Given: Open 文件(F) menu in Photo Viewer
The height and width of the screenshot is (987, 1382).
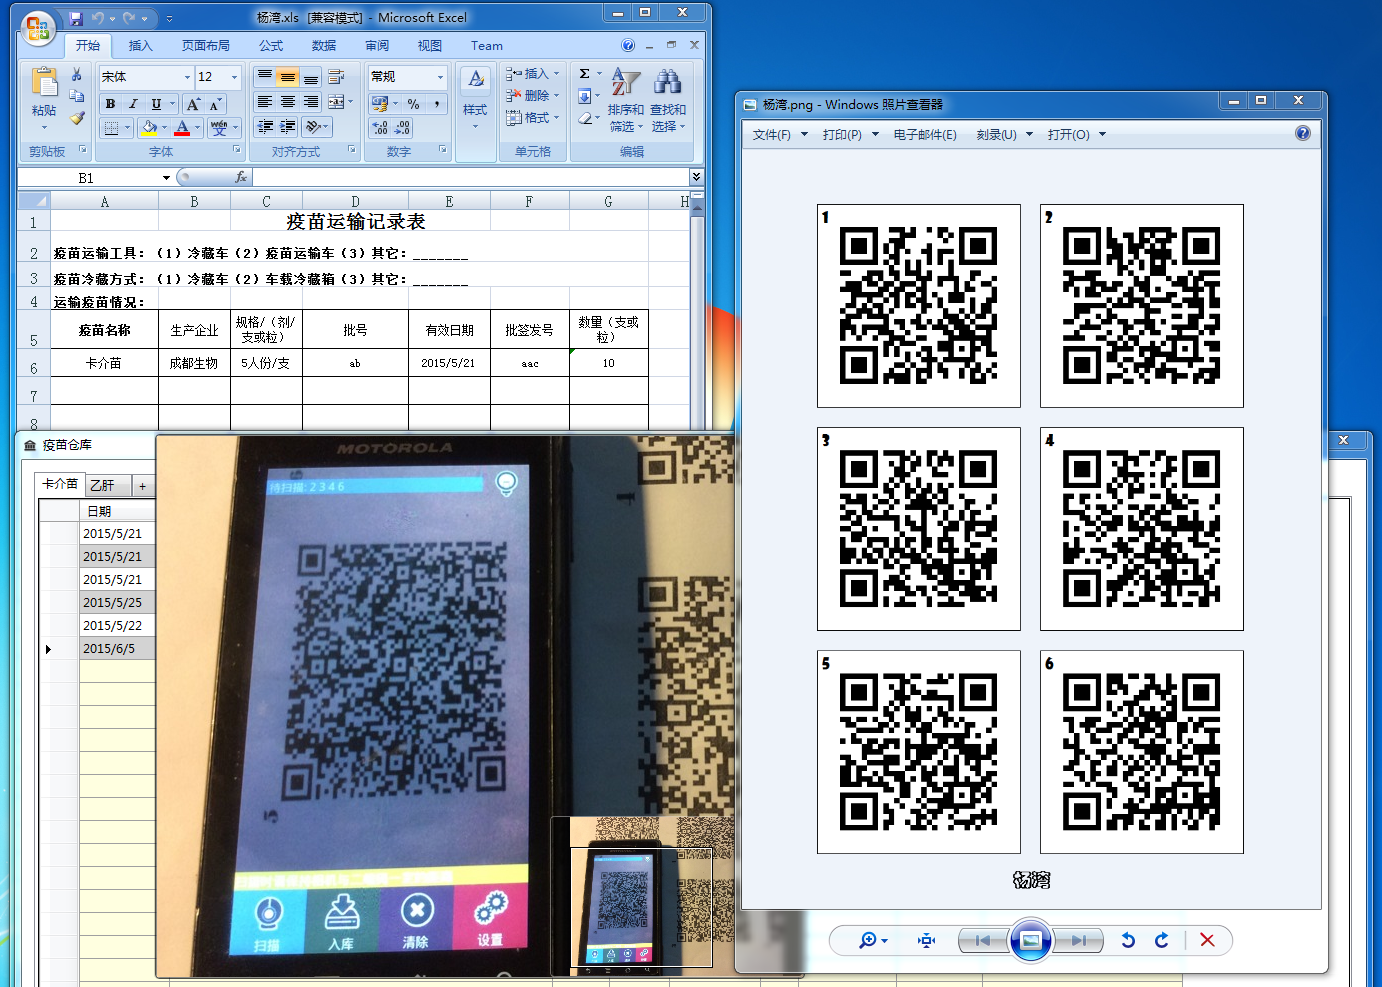Looking at the screenshot, I should (780, 134).
